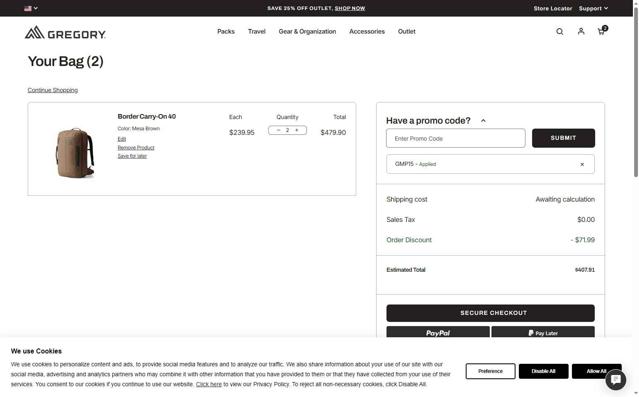The width and height of the screenshot is (639, 397).
Task: Open the Travel menu
Action: (257, 31)
